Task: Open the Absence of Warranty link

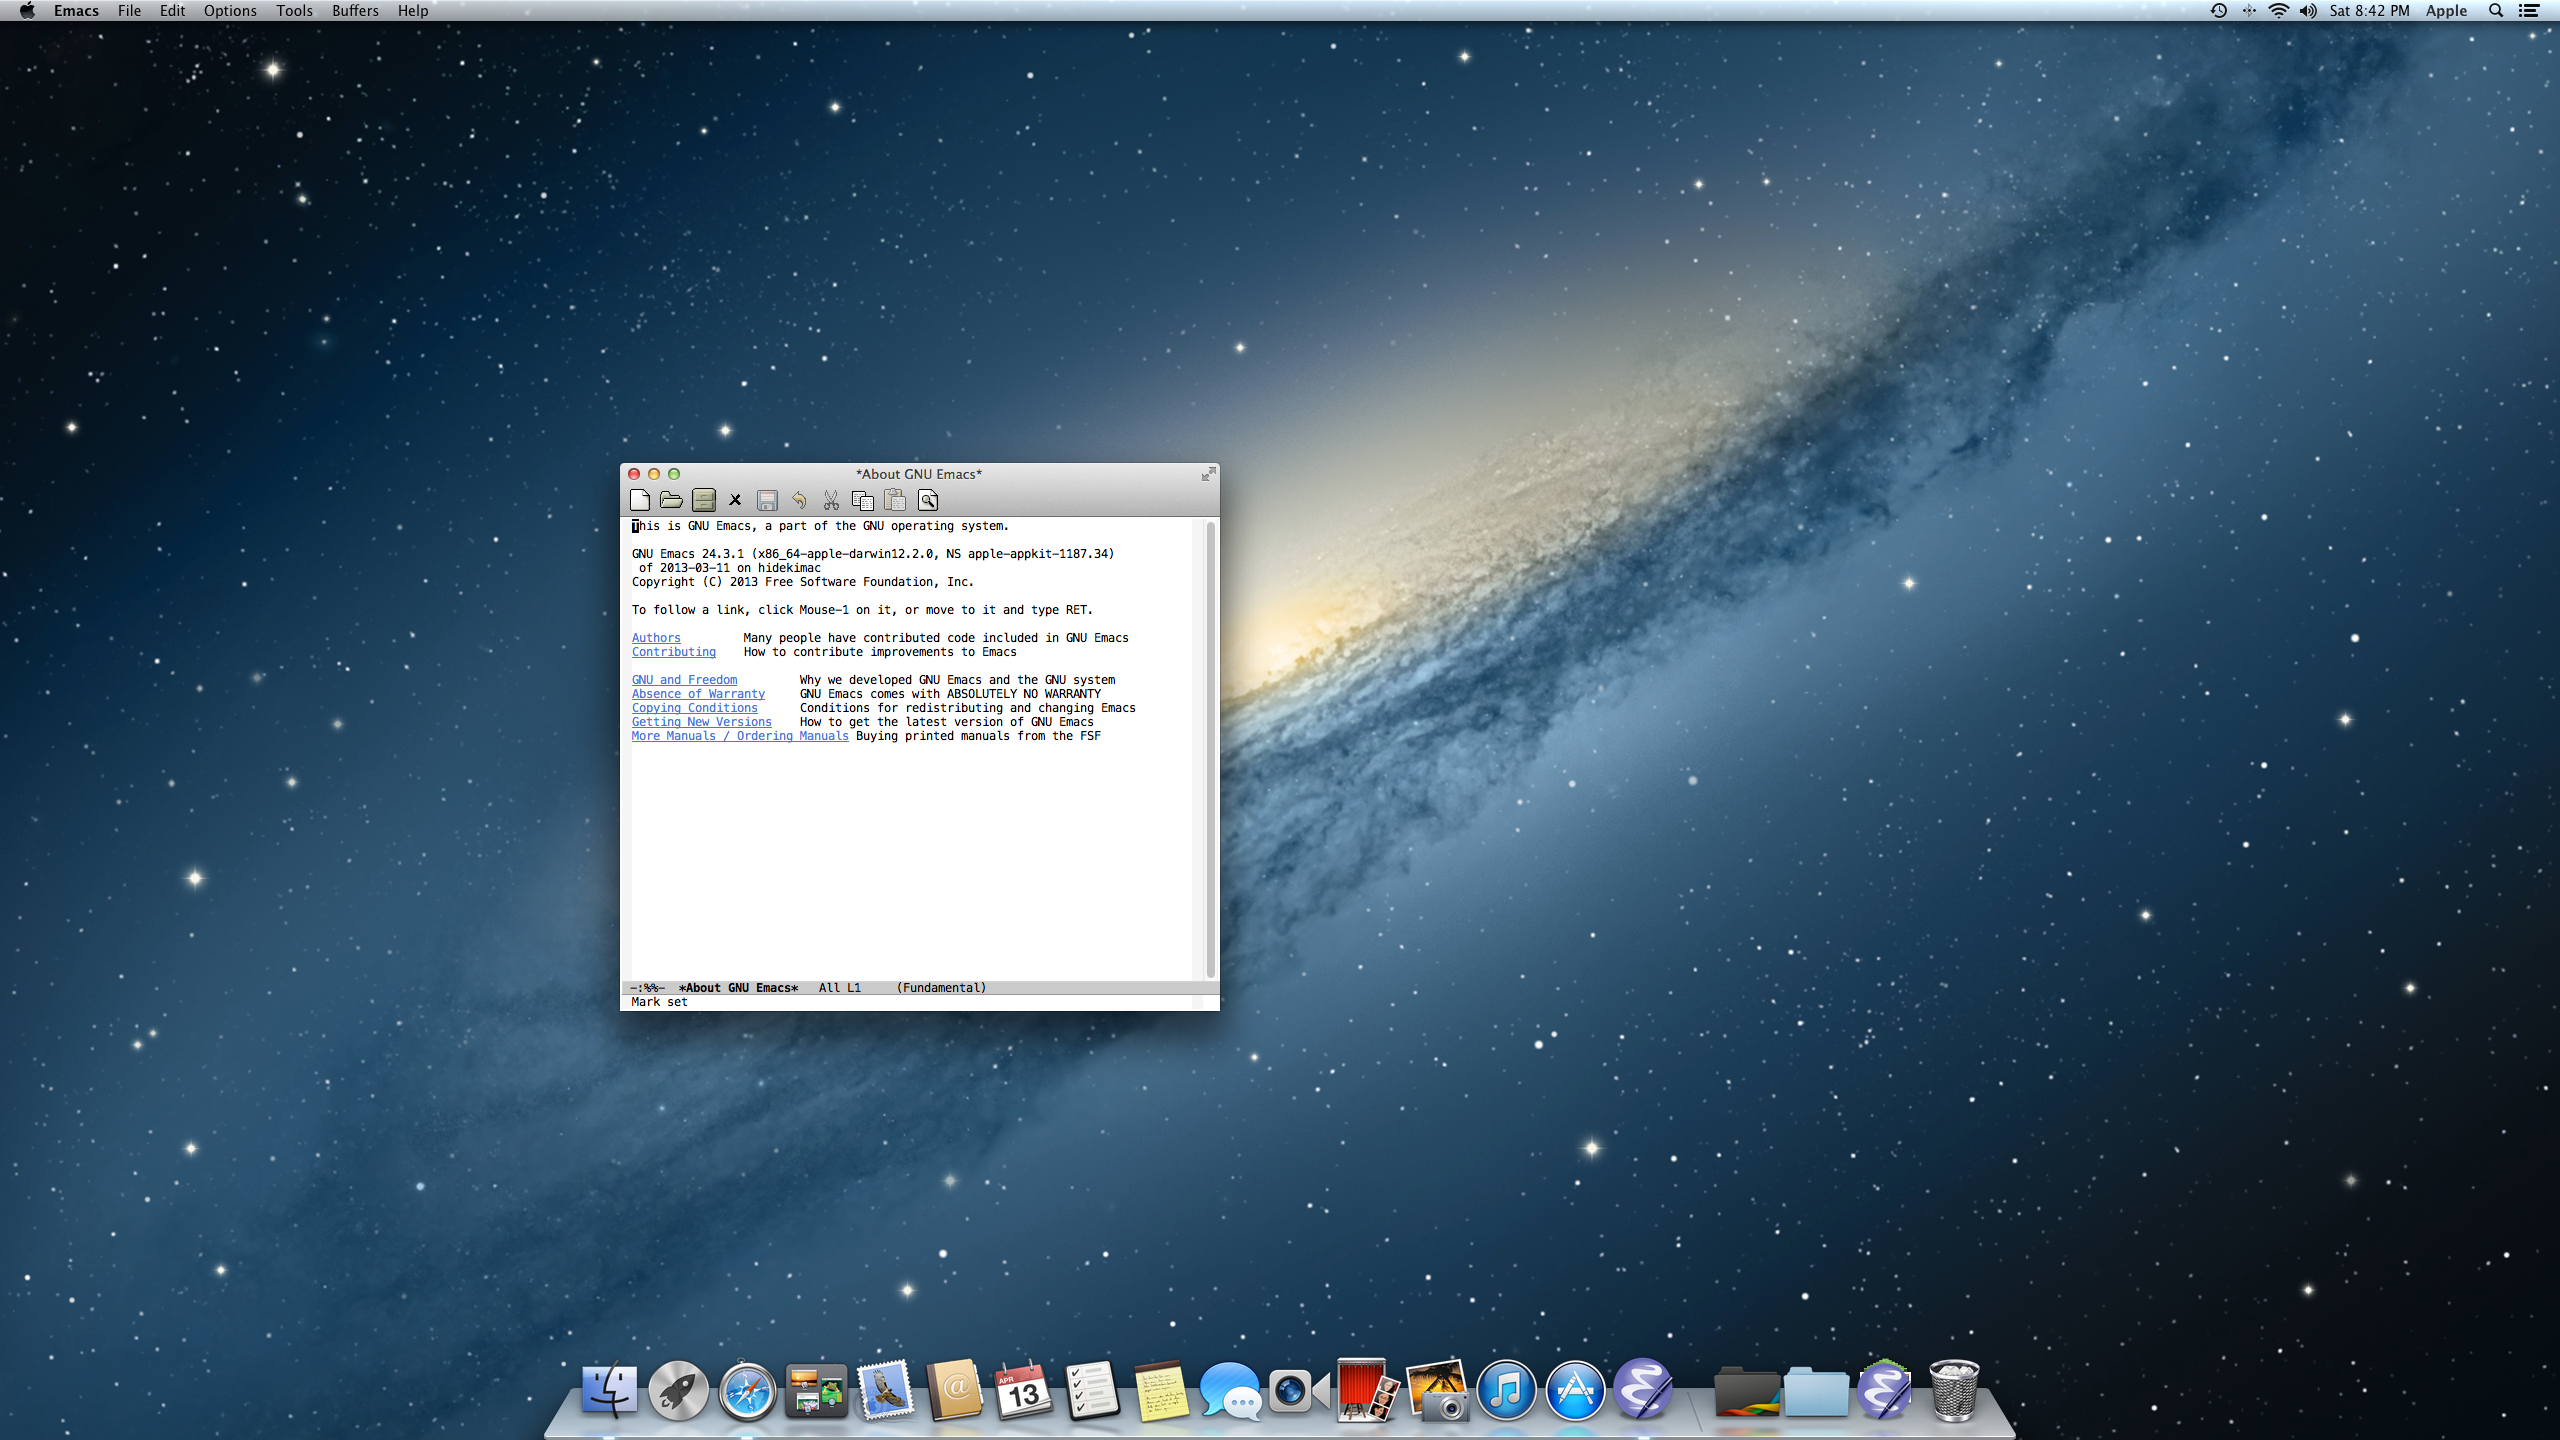Action: [698, 694]
